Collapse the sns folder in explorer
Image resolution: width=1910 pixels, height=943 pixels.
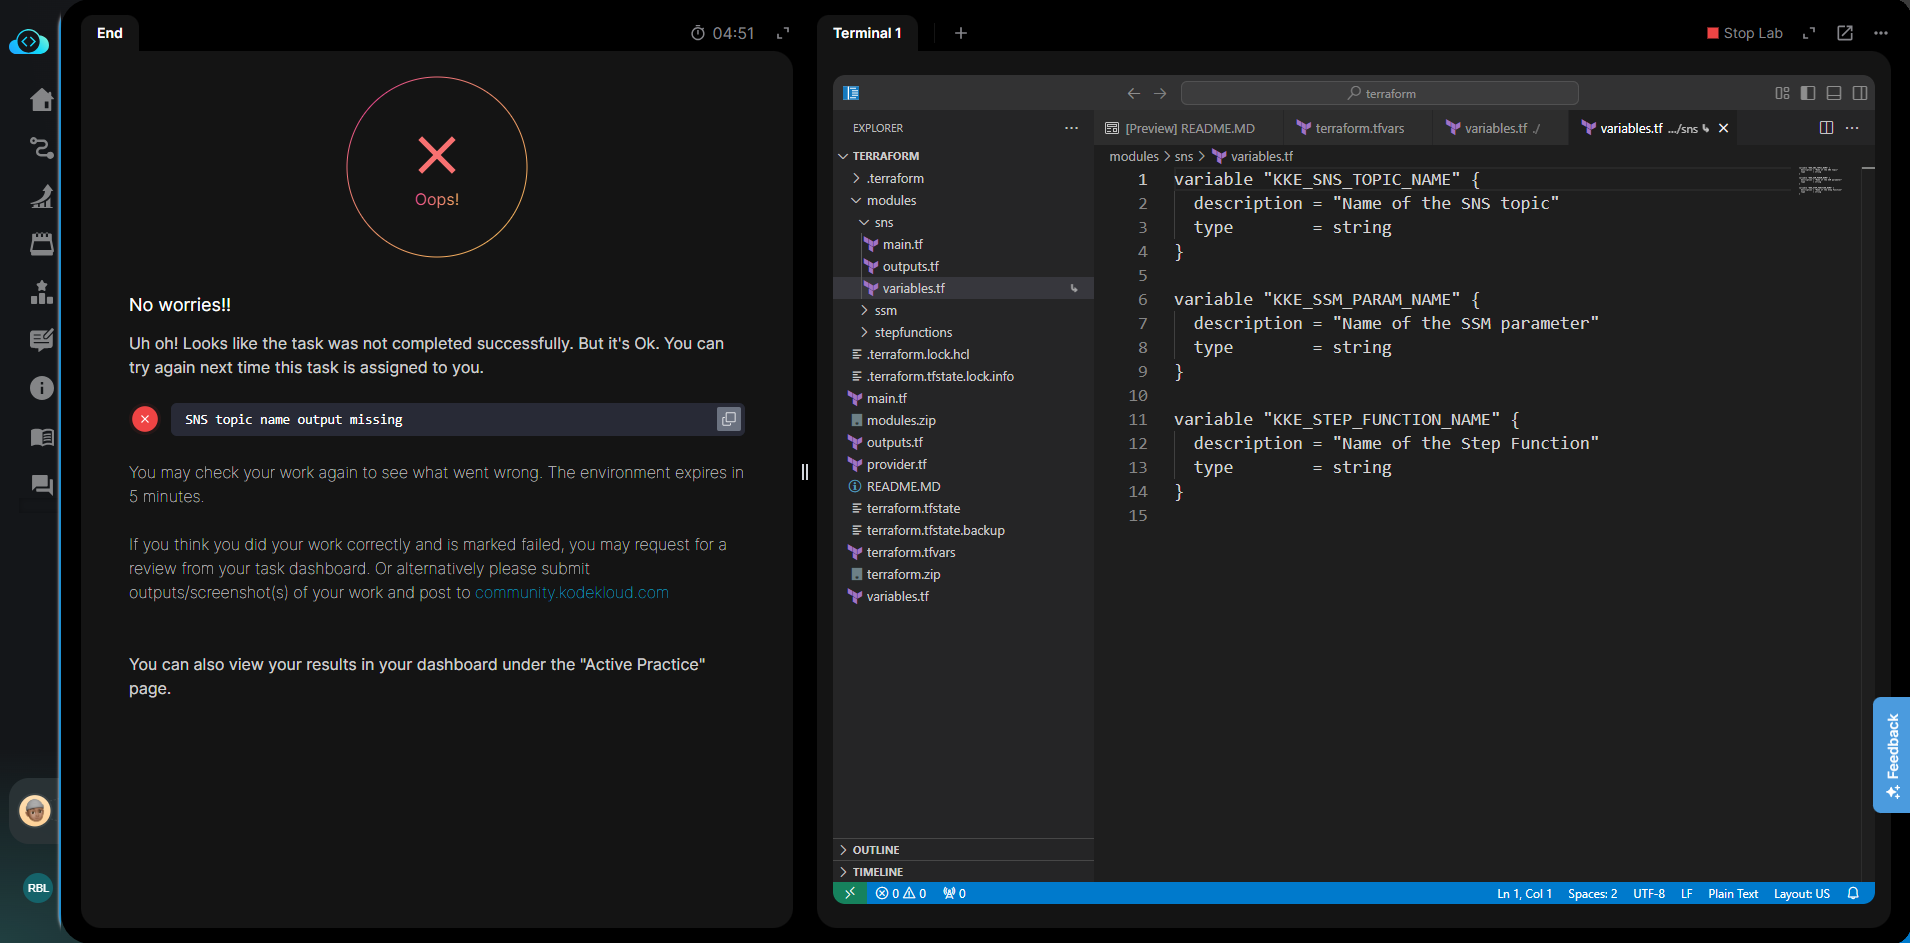click(883, 222)
